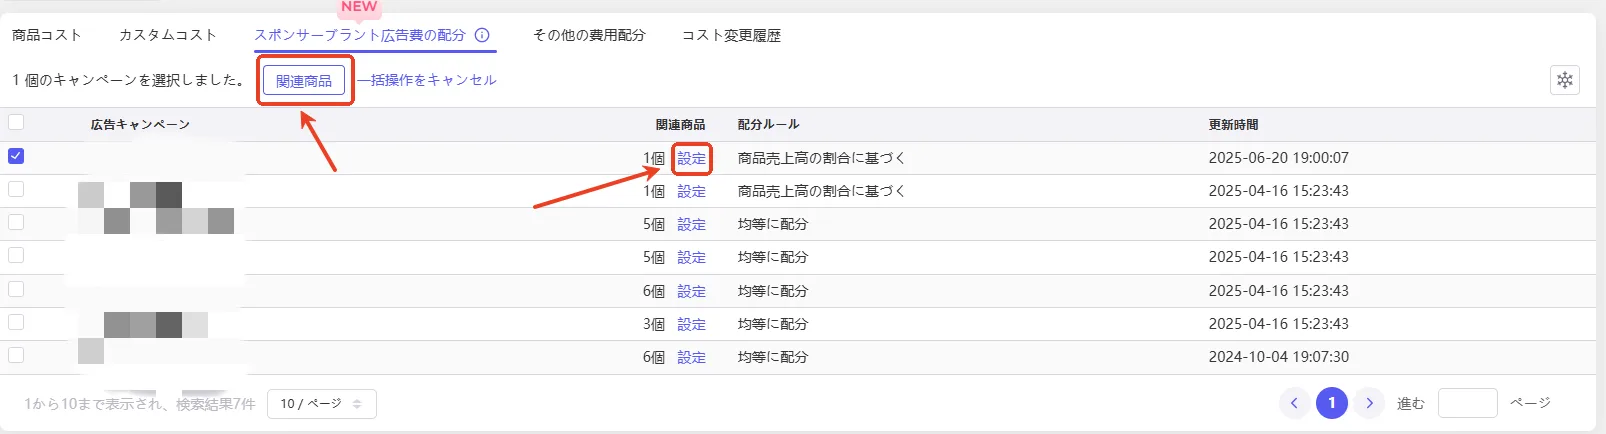Click 均等に配分 in the 3個 row
Image resolution: width=1606 pixels, height=434 pixels.
point(772,324)
